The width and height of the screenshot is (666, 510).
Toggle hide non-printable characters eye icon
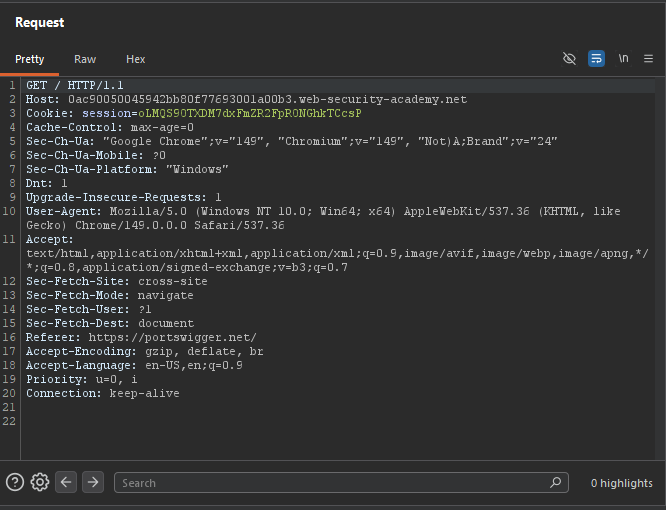click(x=569, y=59)
